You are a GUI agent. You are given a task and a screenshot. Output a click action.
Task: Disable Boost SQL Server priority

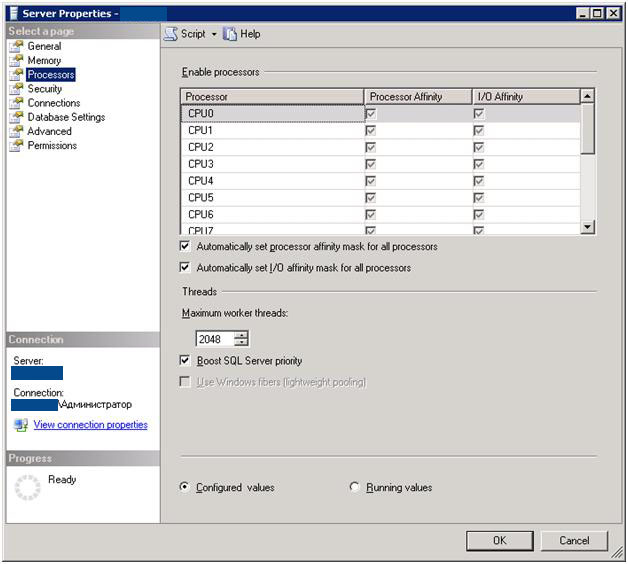point(185,360)
